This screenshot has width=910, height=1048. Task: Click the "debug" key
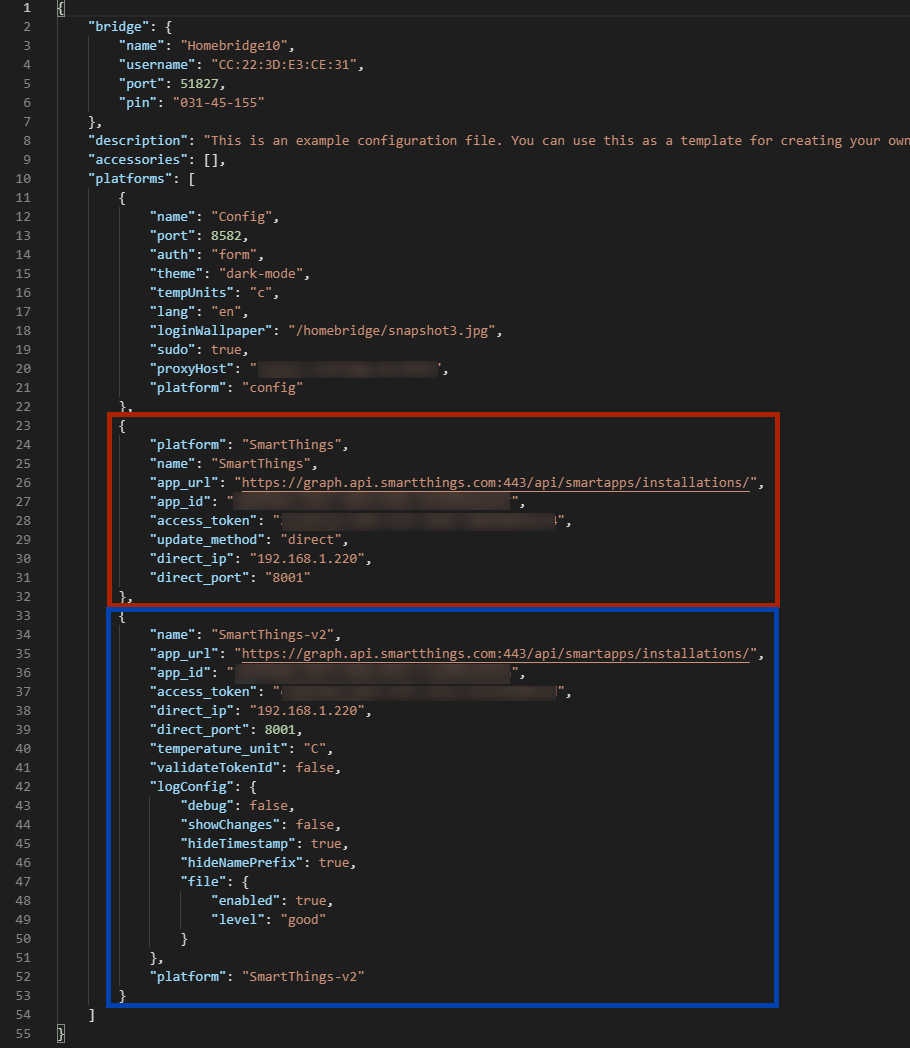click(207, 805)
